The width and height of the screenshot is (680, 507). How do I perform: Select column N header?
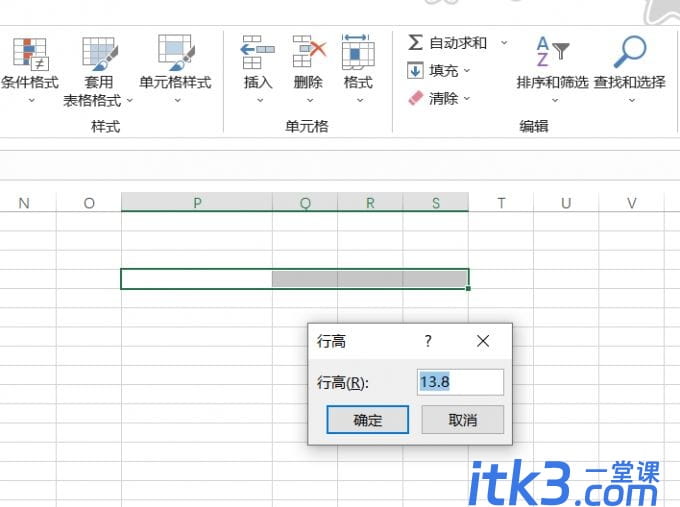(x=24, y=202)
